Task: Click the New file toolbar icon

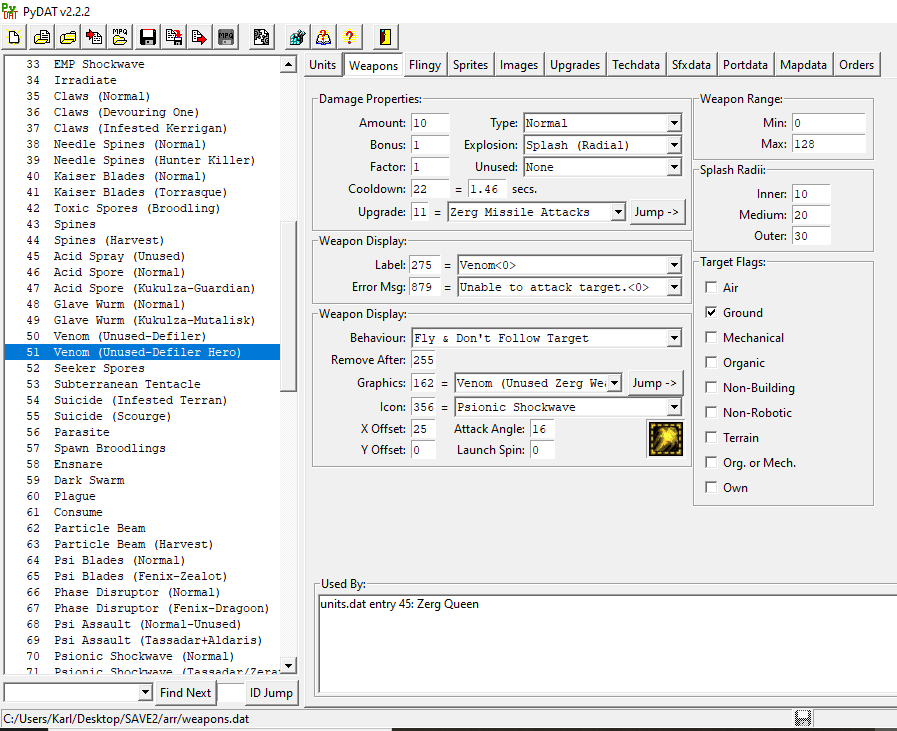Action: click(14, 38)
